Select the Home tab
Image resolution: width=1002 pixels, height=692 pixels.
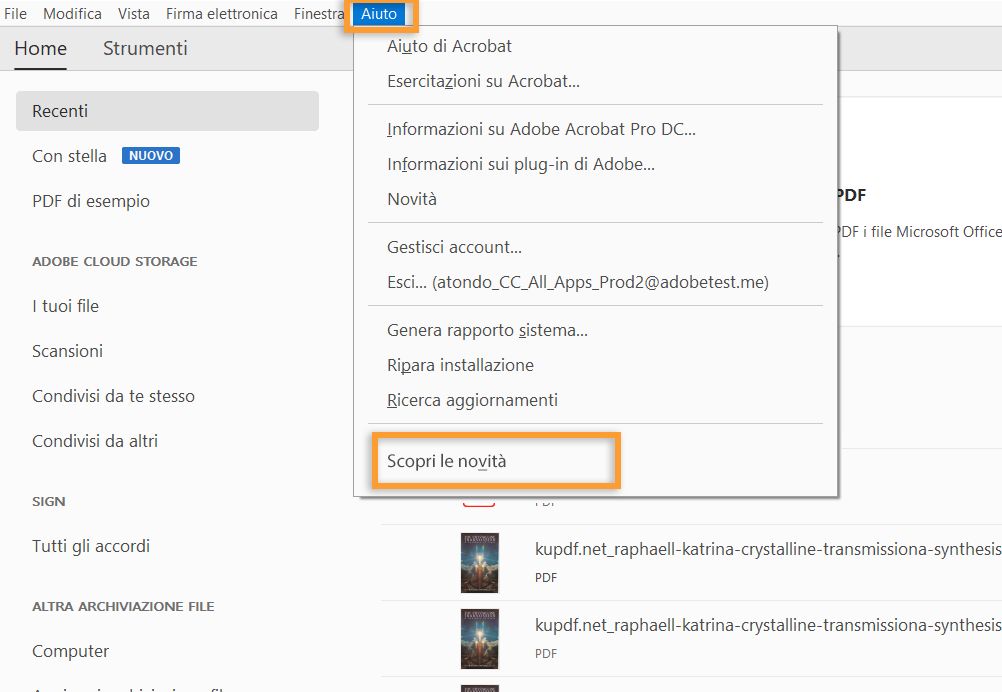(41, 48)
